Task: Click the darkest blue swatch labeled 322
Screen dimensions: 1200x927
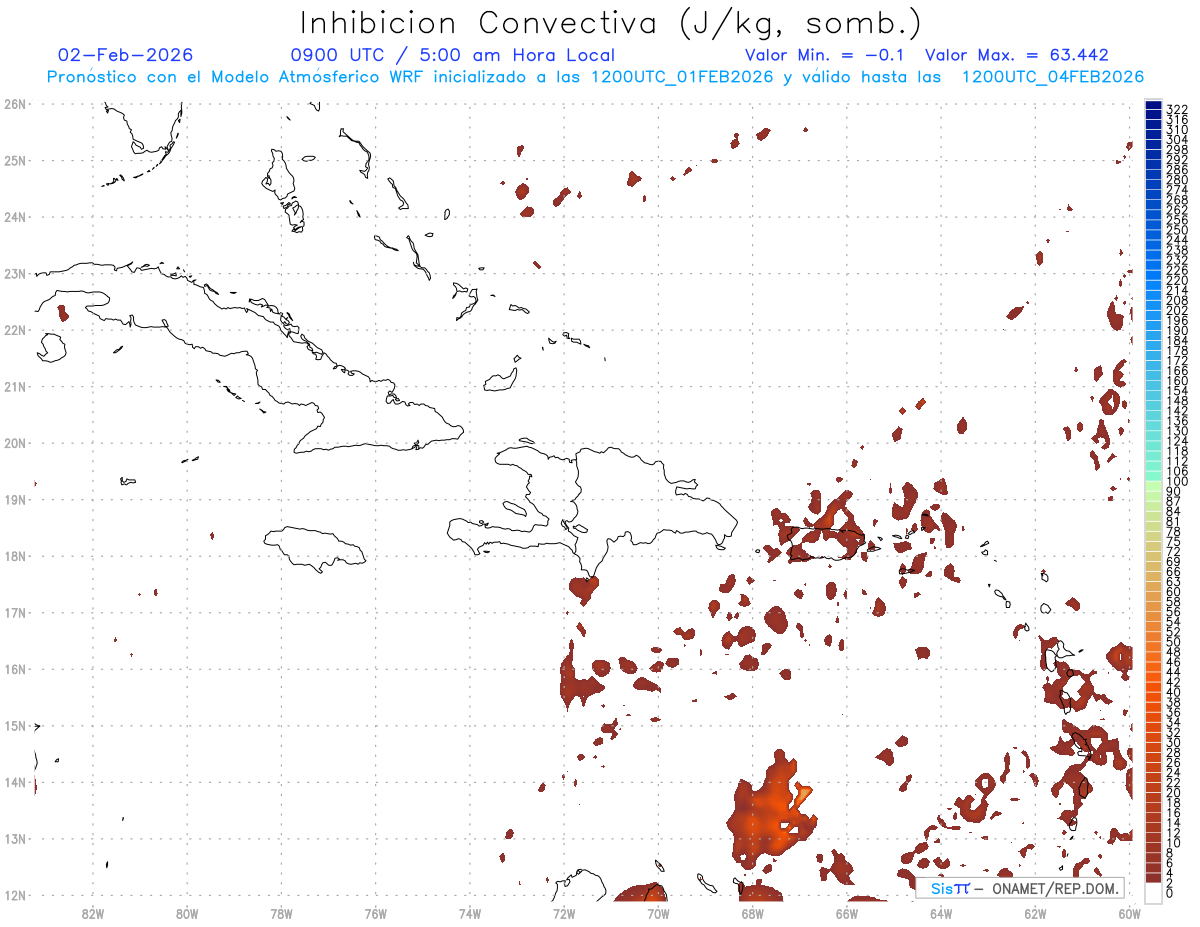Action: coord(1153,106)
